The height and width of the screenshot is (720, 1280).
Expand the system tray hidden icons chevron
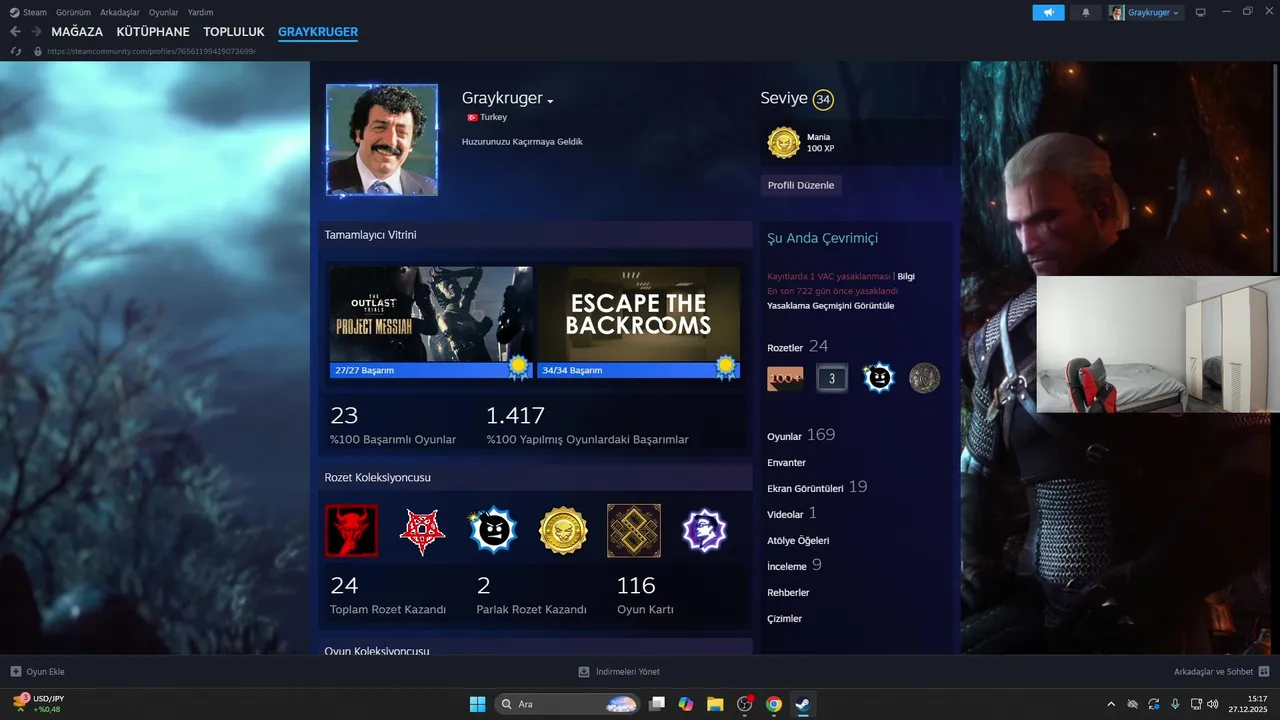[1110, 704]
